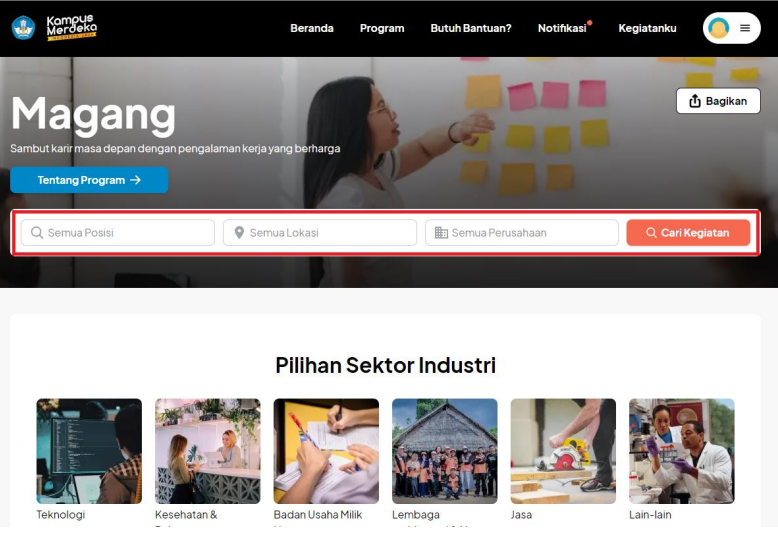
Task: Select the Teknologi sector thumbnail
Action: pos(89,451)
